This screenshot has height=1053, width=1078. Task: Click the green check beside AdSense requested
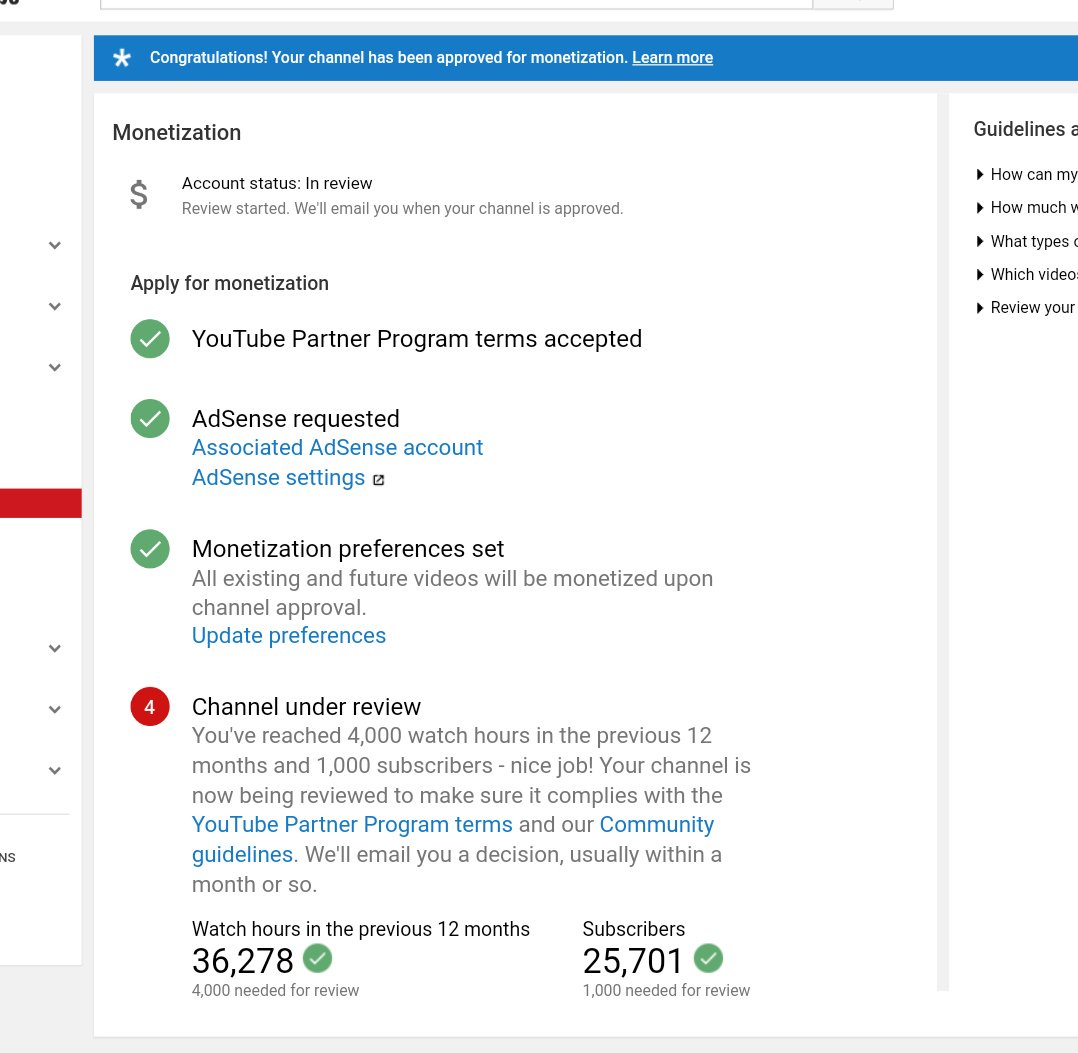pyautogui.click(x=150, y=419)
